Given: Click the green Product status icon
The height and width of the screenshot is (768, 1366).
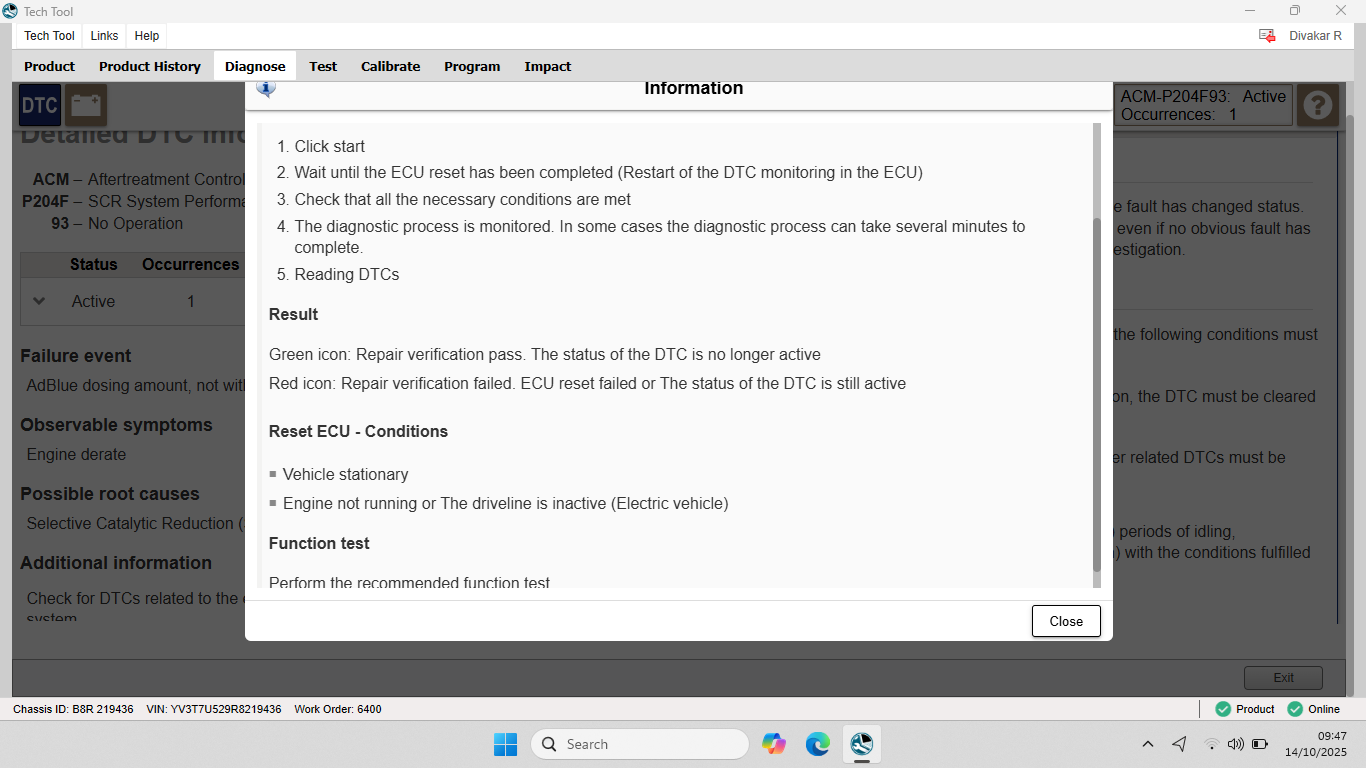Looking at the screenshot, I should pos(1223,709).
